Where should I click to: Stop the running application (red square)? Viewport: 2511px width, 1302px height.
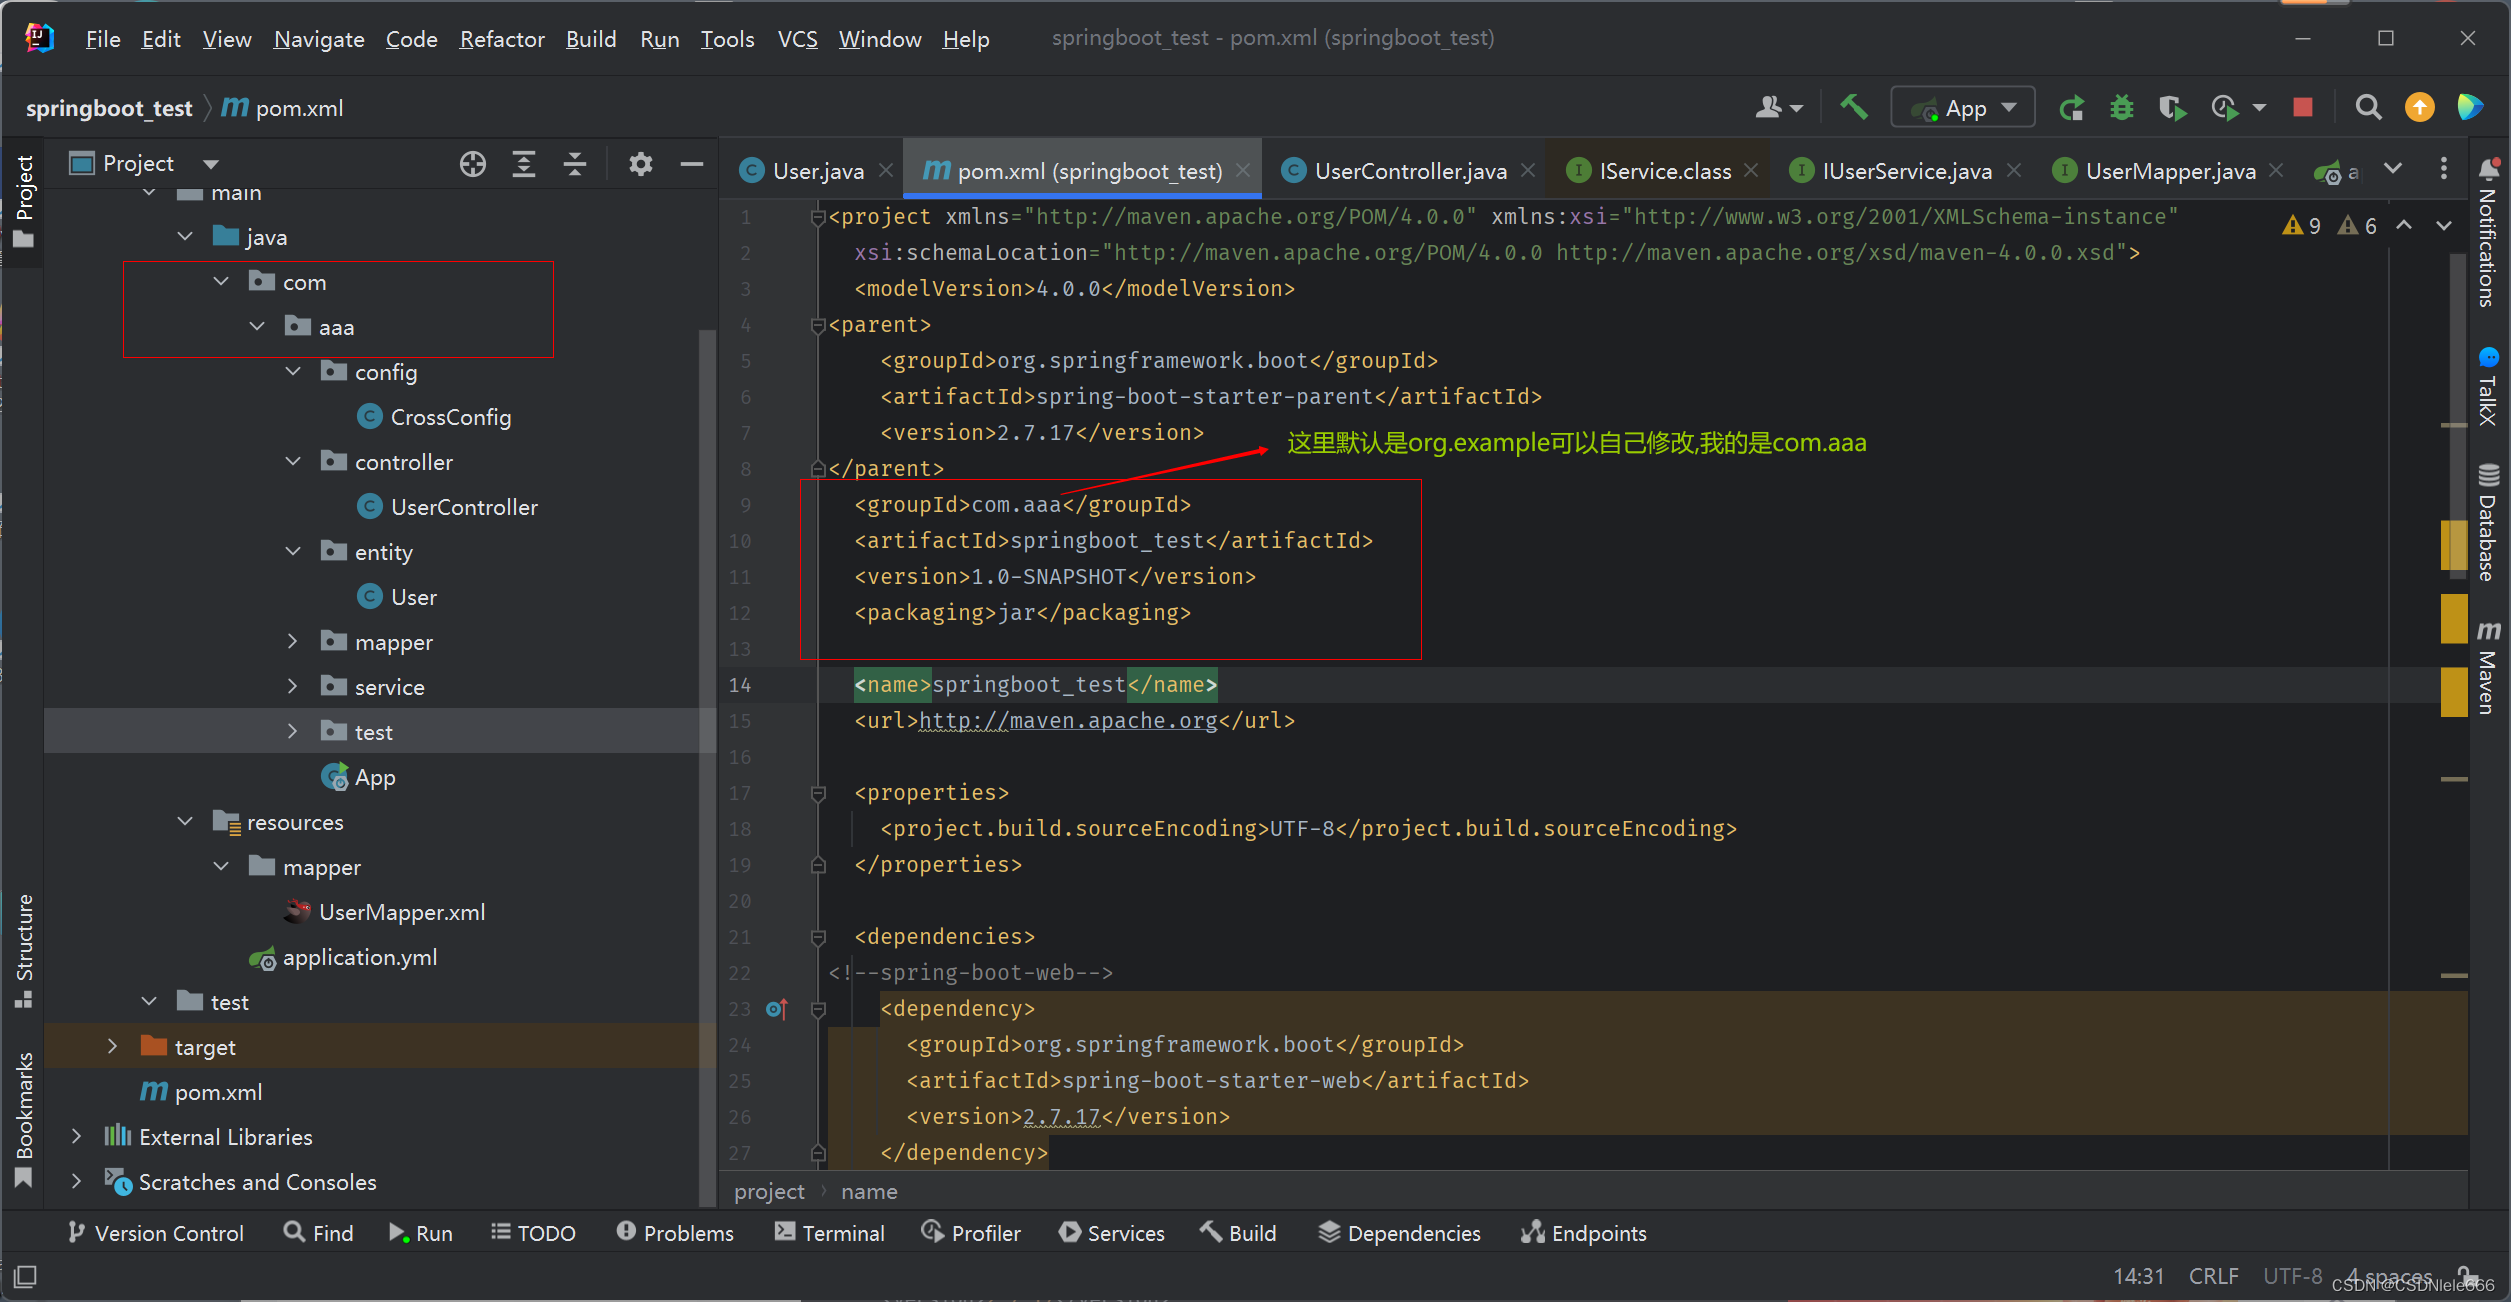tap(2303, 106)
